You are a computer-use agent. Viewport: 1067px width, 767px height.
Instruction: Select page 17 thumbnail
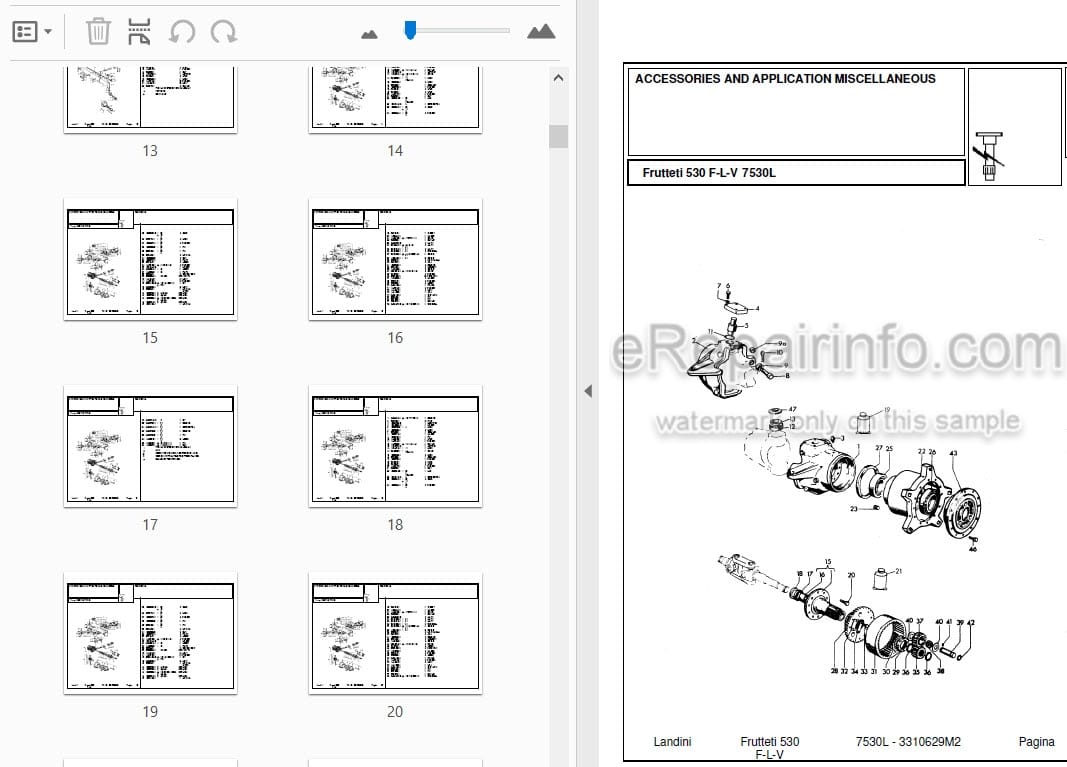pyautogui.click(x=150, y=446)
